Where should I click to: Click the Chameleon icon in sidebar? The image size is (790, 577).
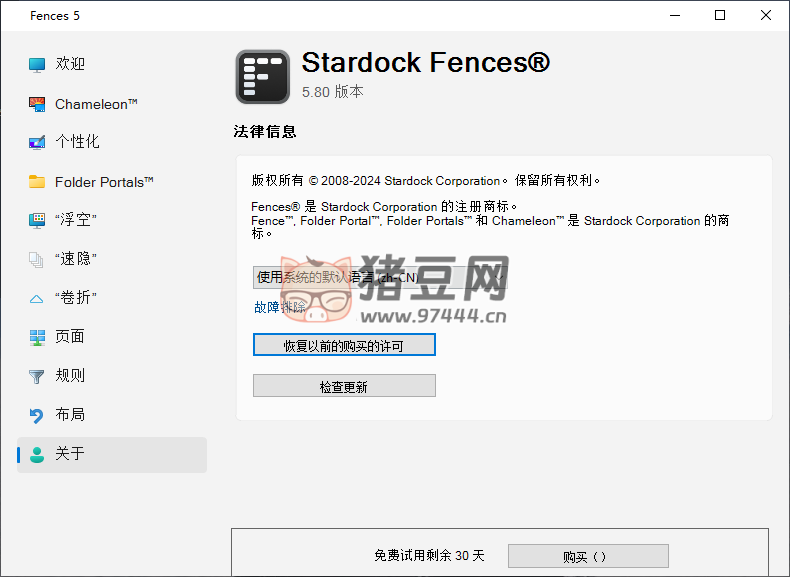tap(37, 104)
